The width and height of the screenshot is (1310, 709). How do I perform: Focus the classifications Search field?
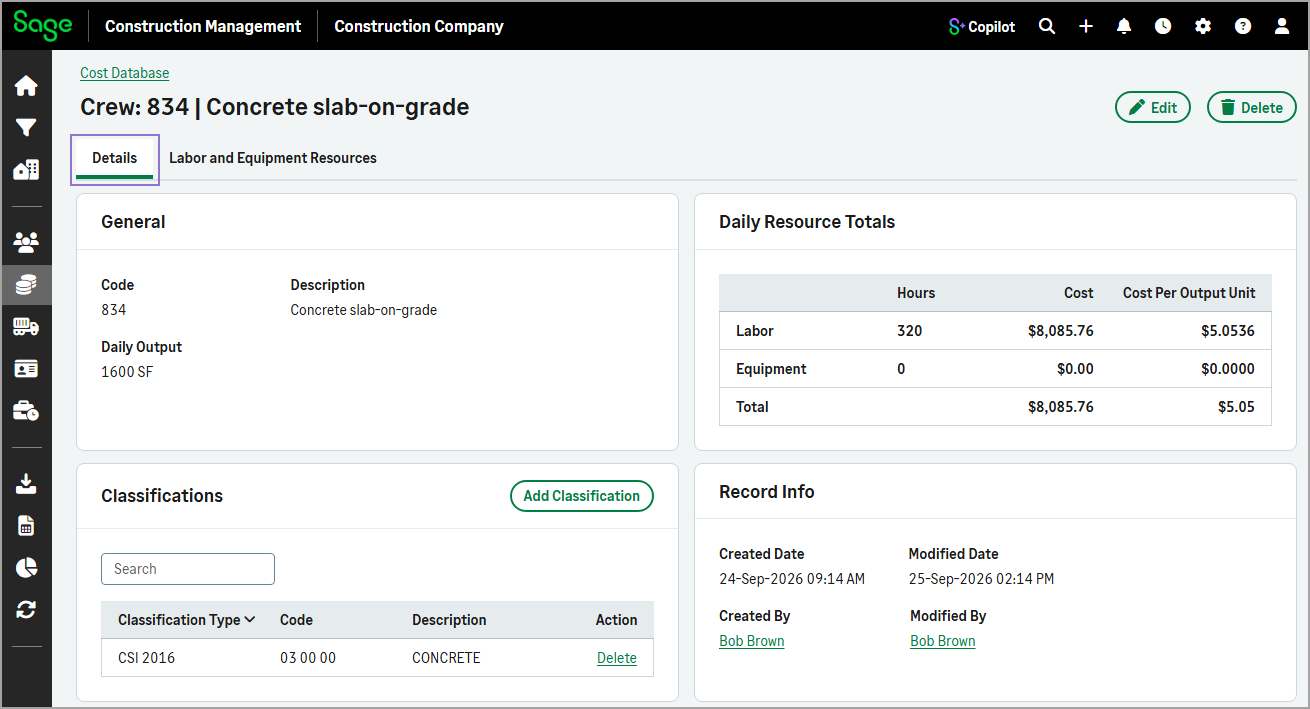point(188,569)
